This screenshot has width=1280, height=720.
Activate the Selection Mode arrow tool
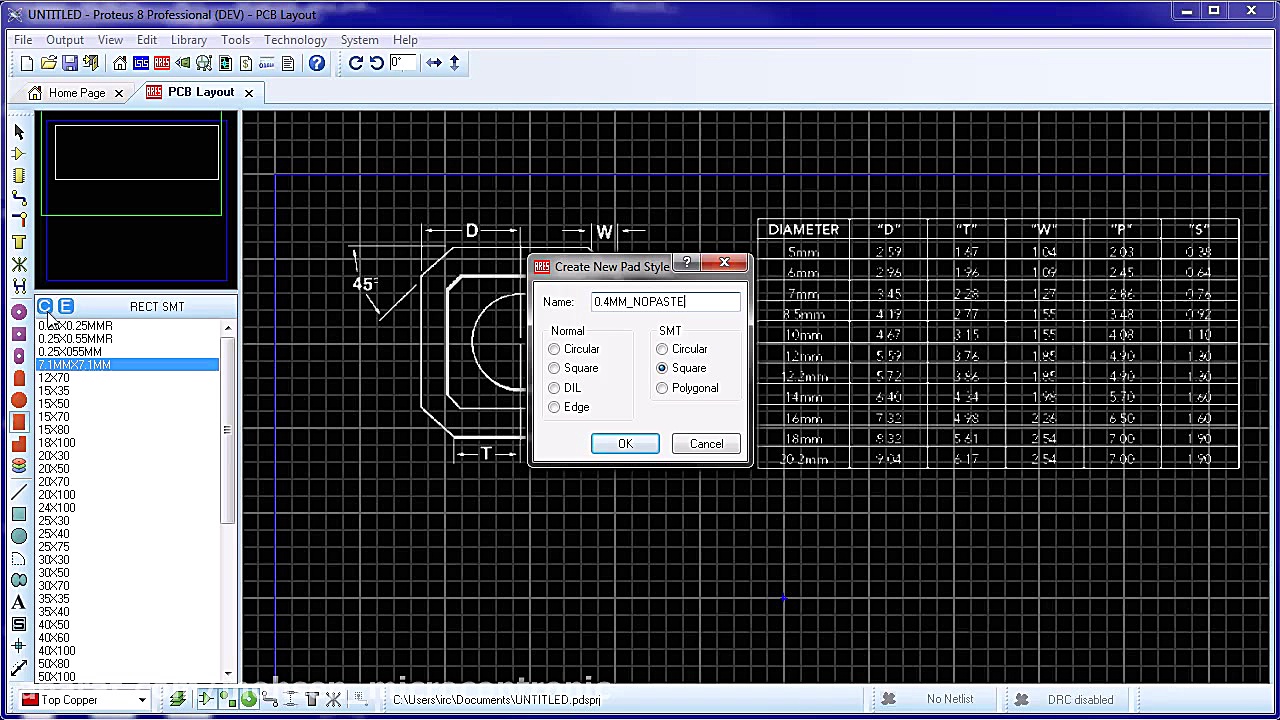pyautogui.click(x=19, y=132)
